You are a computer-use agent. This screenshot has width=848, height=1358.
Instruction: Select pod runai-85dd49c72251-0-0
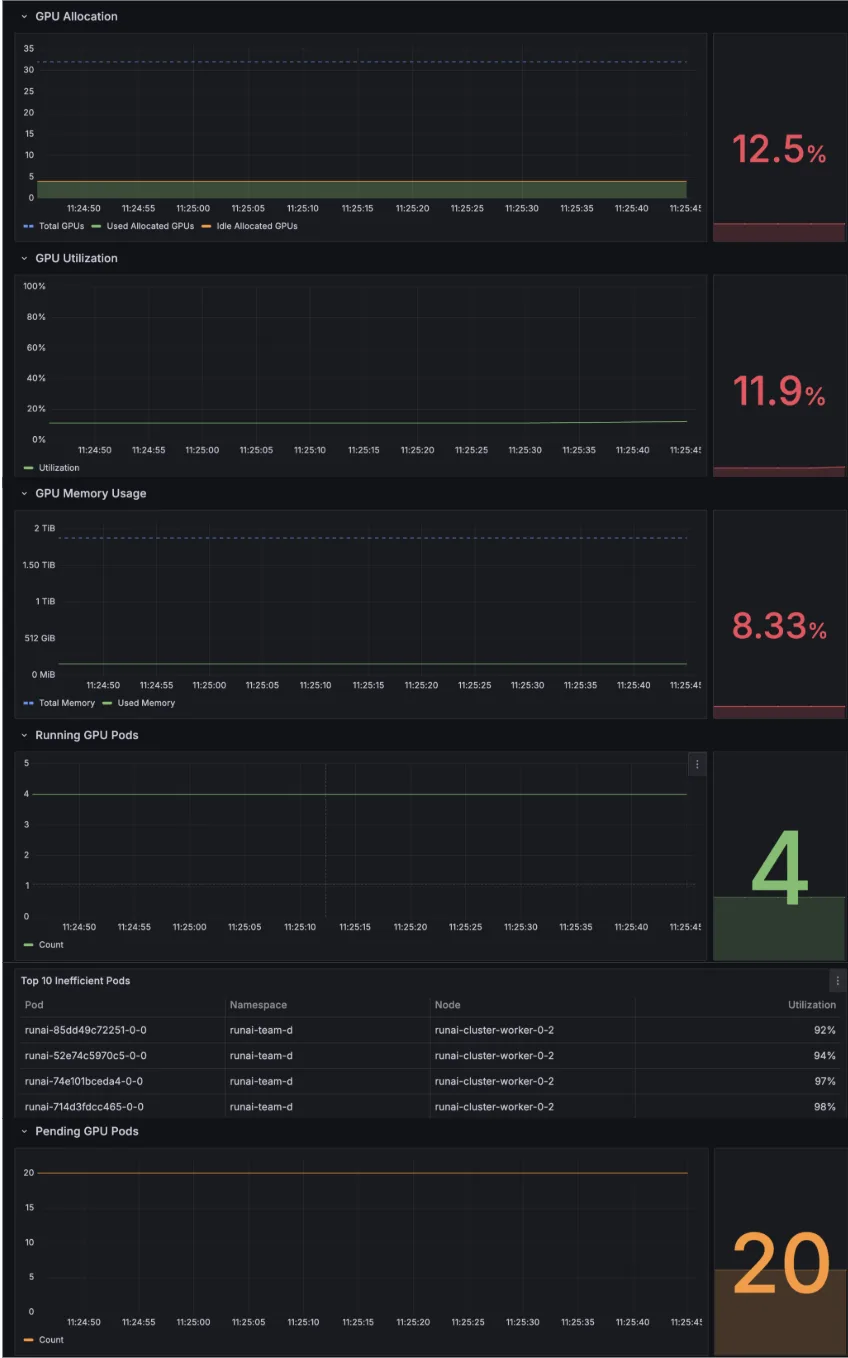click(x=86, y=1030)
